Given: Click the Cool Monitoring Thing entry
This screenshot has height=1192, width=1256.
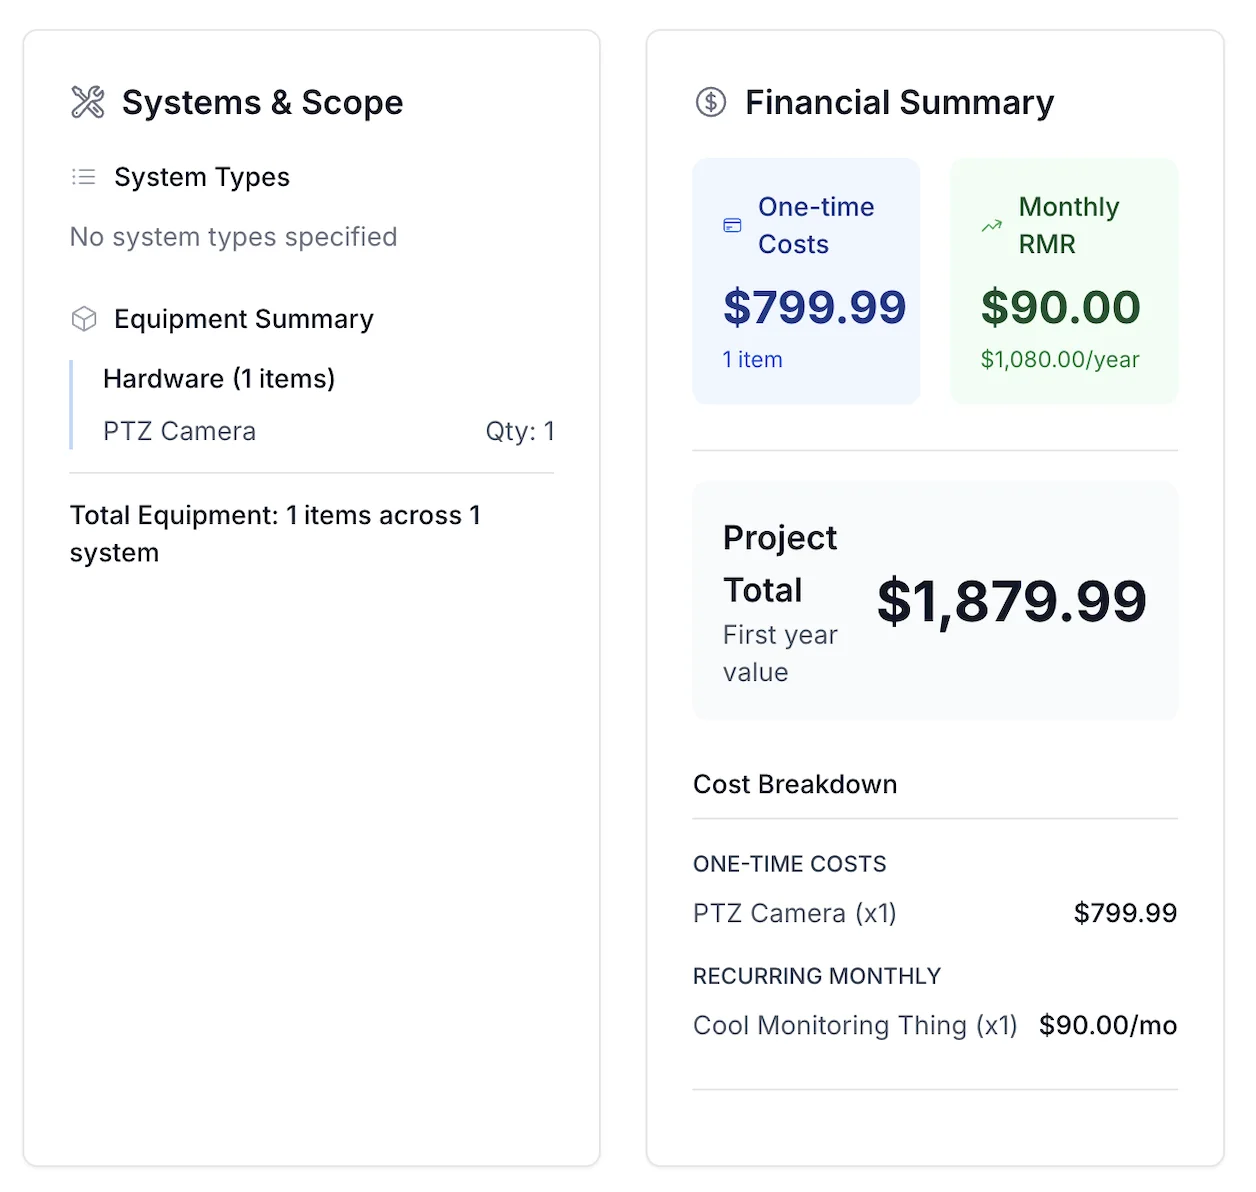Looking at the screenshot, I should tap(854, 1025).
